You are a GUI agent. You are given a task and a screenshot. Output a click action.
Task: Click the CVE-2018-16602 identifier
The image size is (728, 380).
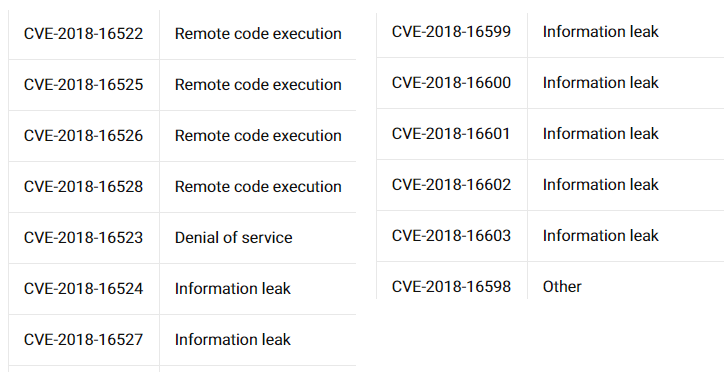tap(451, 185)
